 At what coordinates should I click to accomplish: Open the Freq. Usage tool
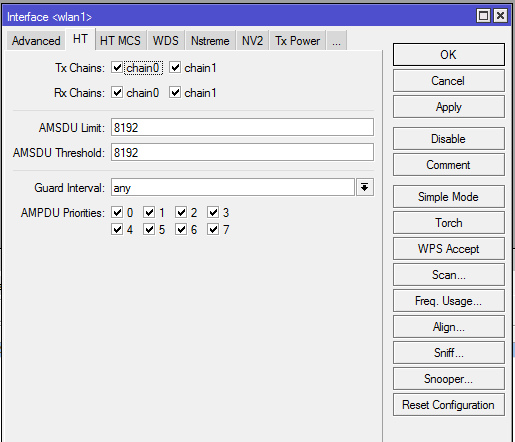pos(449,301)
